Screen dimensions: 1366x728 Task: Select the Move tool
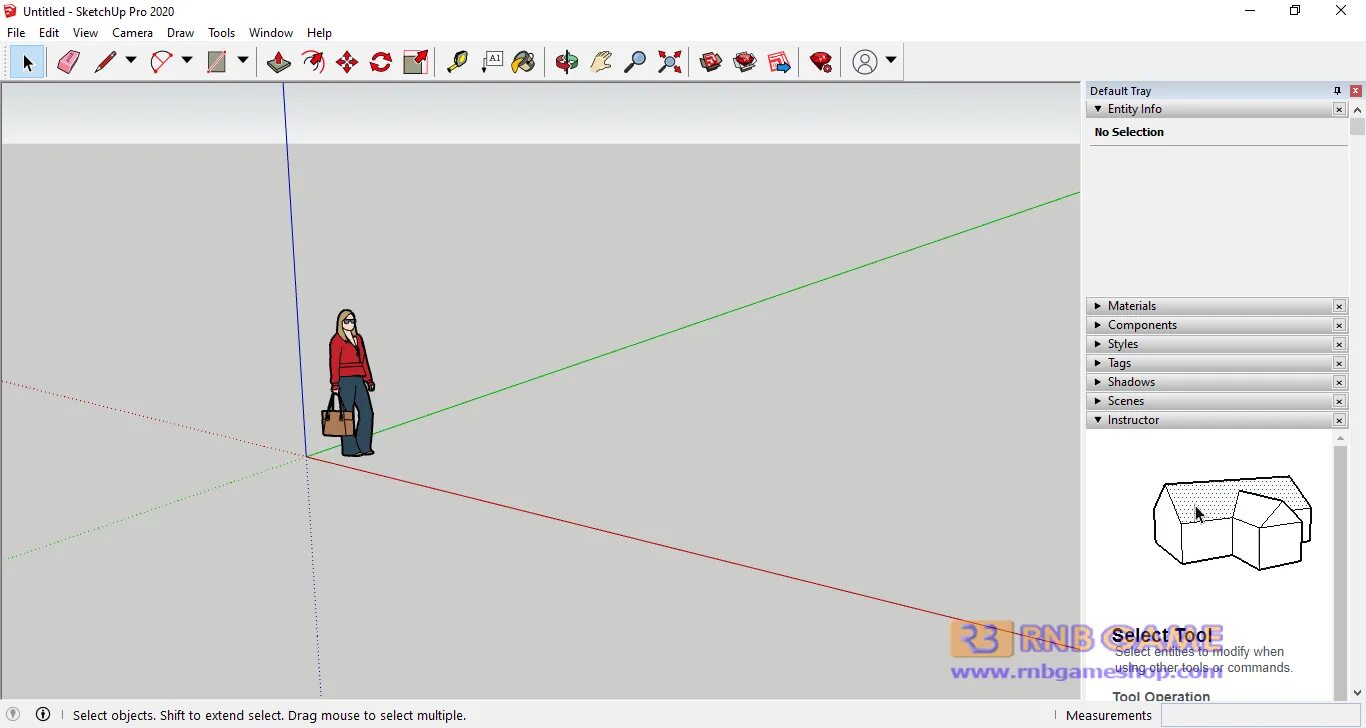346,62
